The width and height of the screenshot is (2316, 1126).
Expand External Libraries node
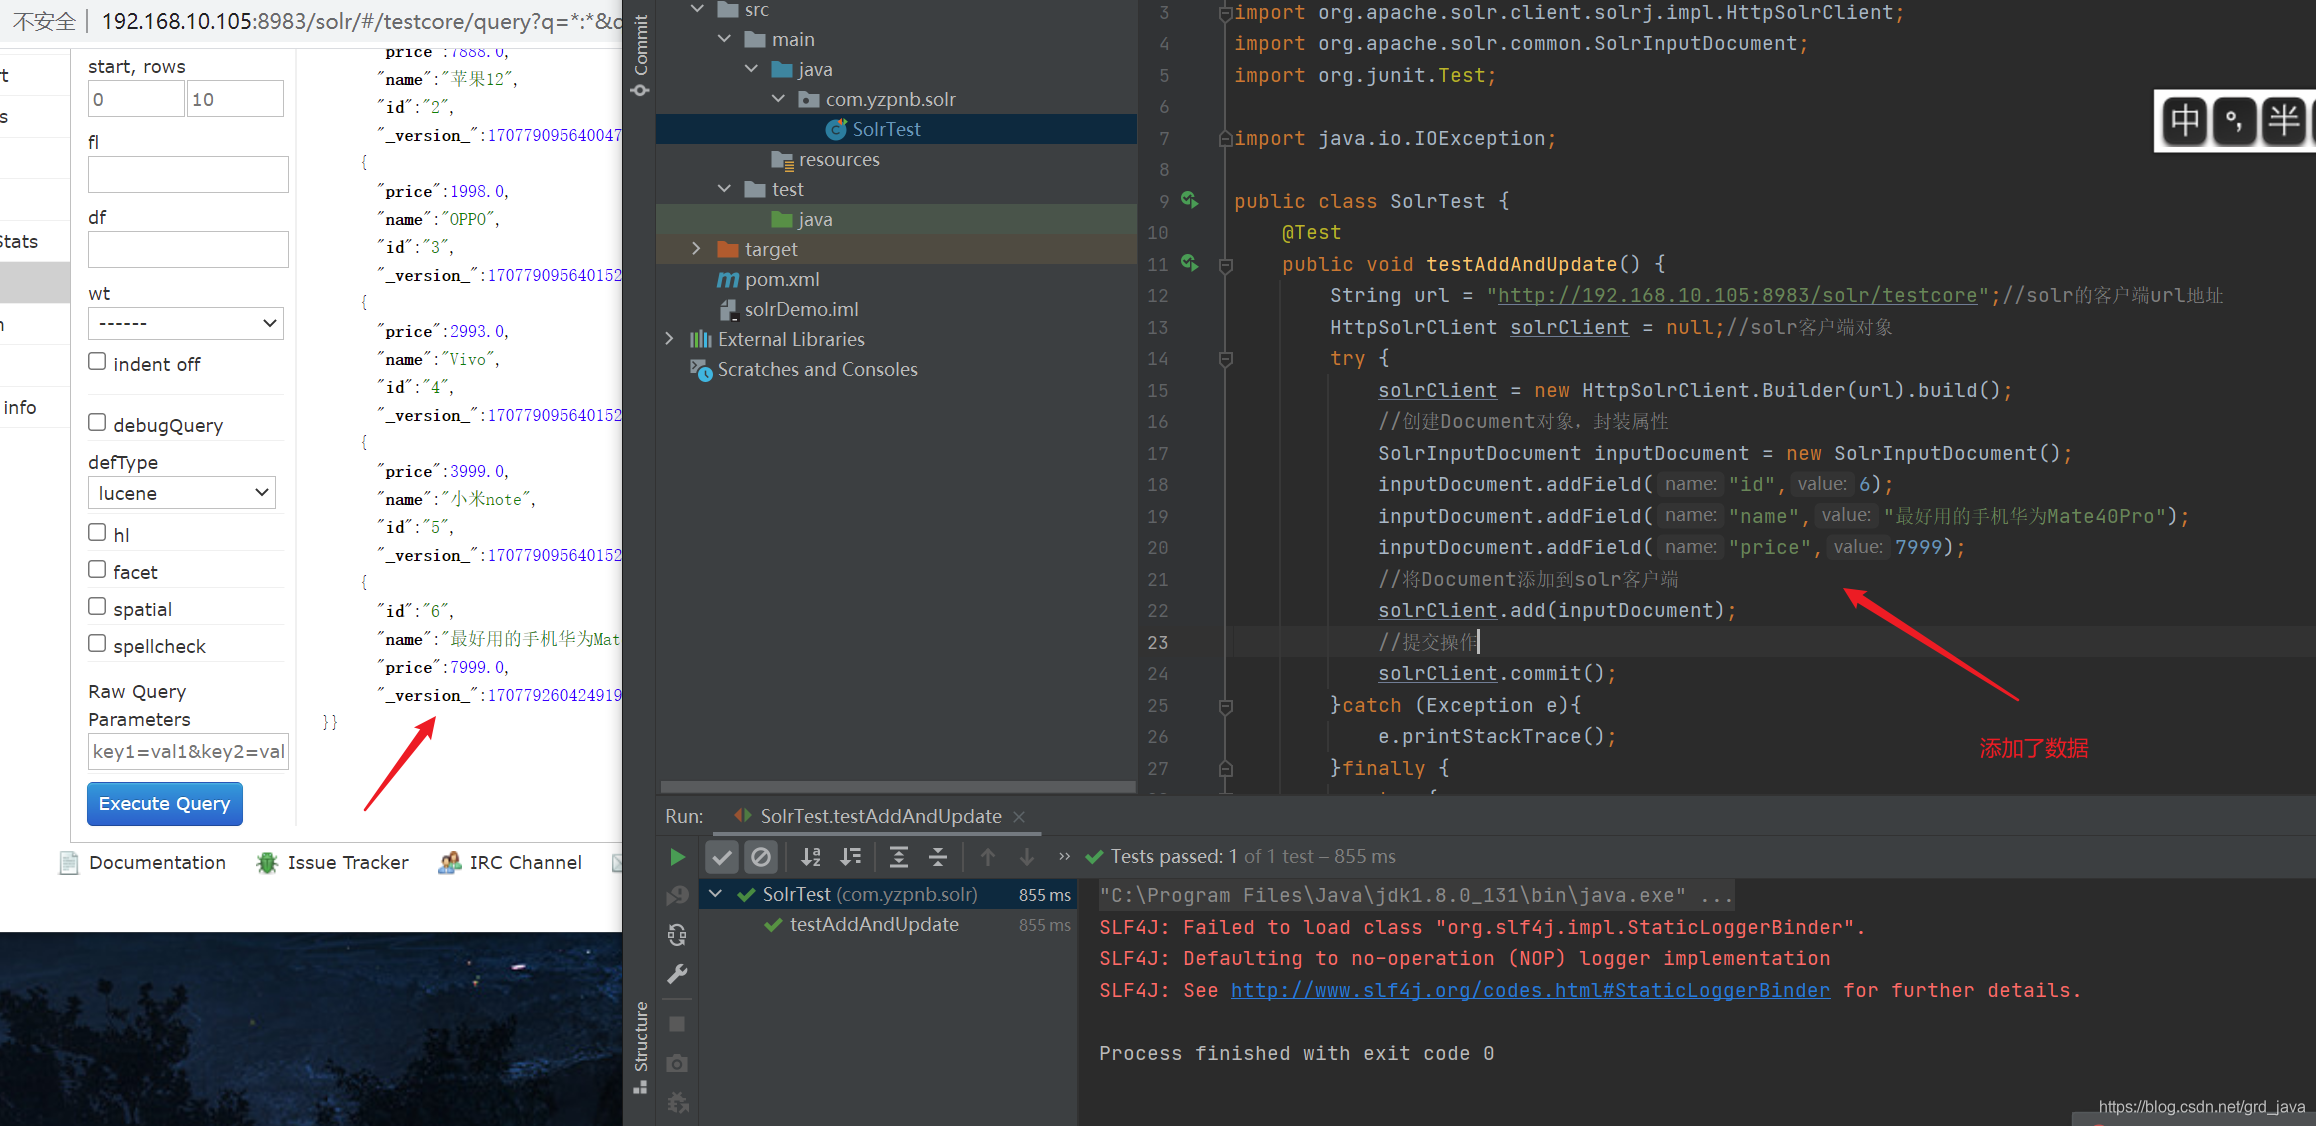click(669, 339)
